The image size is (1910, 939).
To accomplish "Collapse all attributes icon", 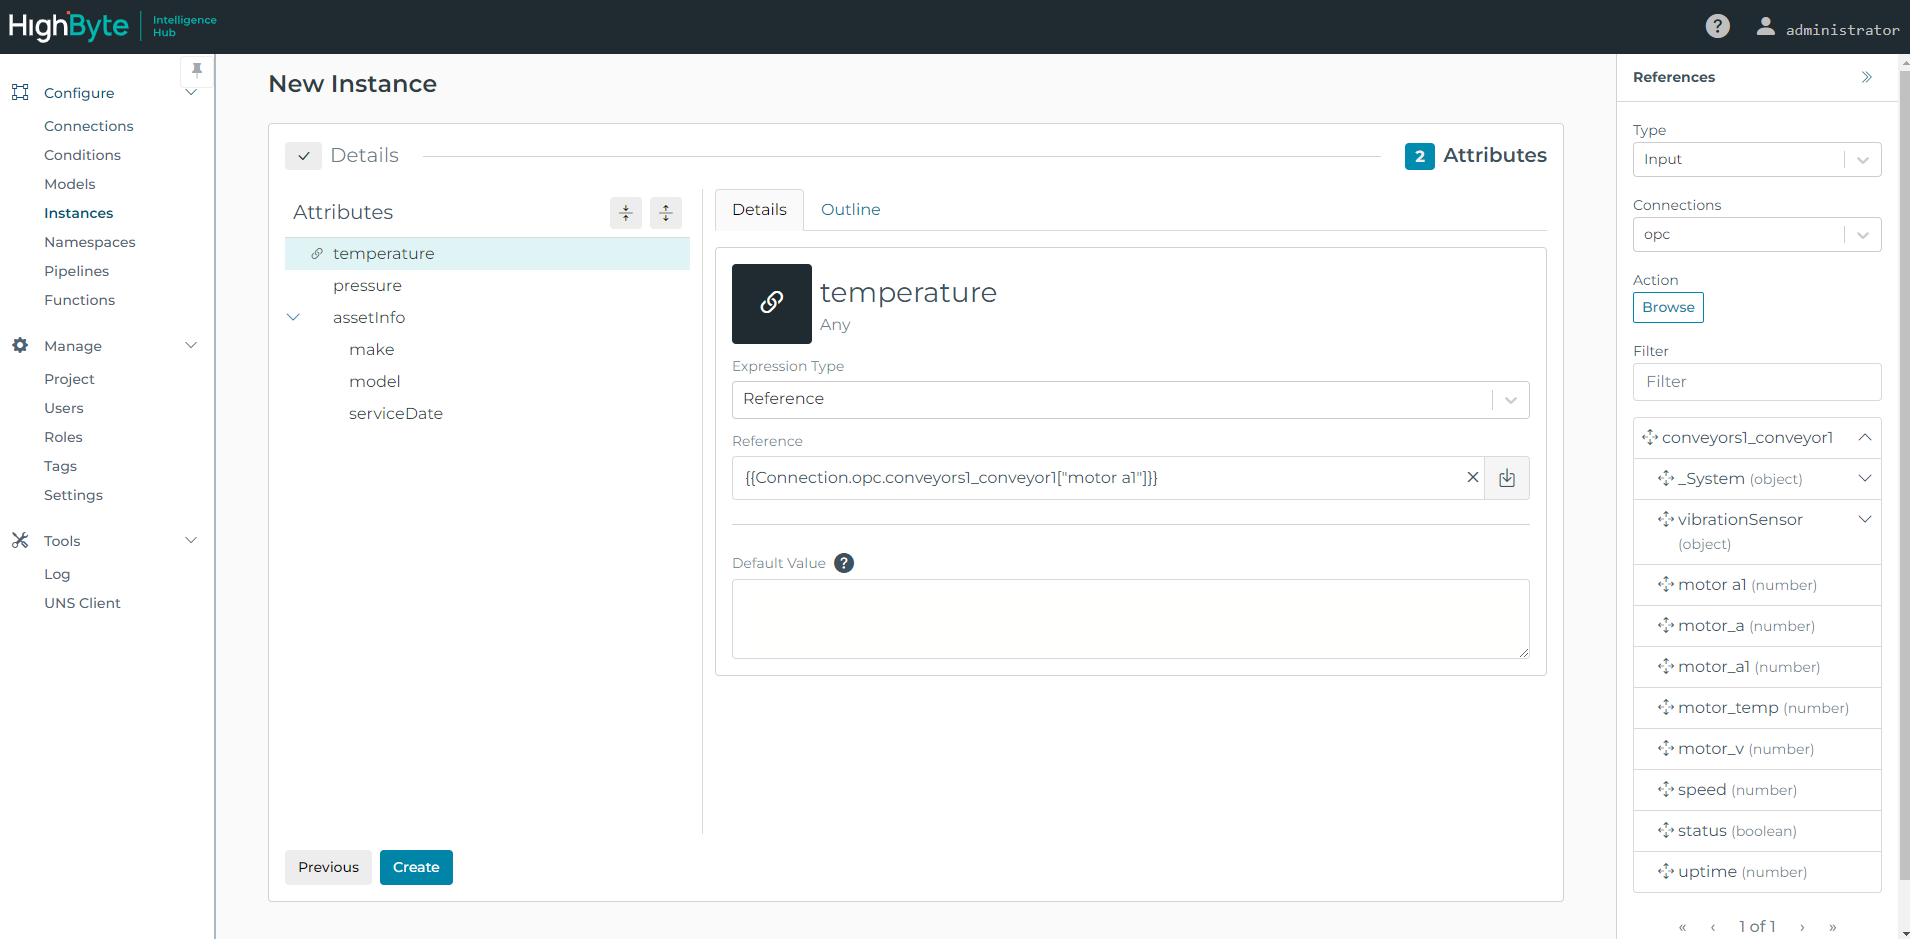I will (x=626, y=212).
